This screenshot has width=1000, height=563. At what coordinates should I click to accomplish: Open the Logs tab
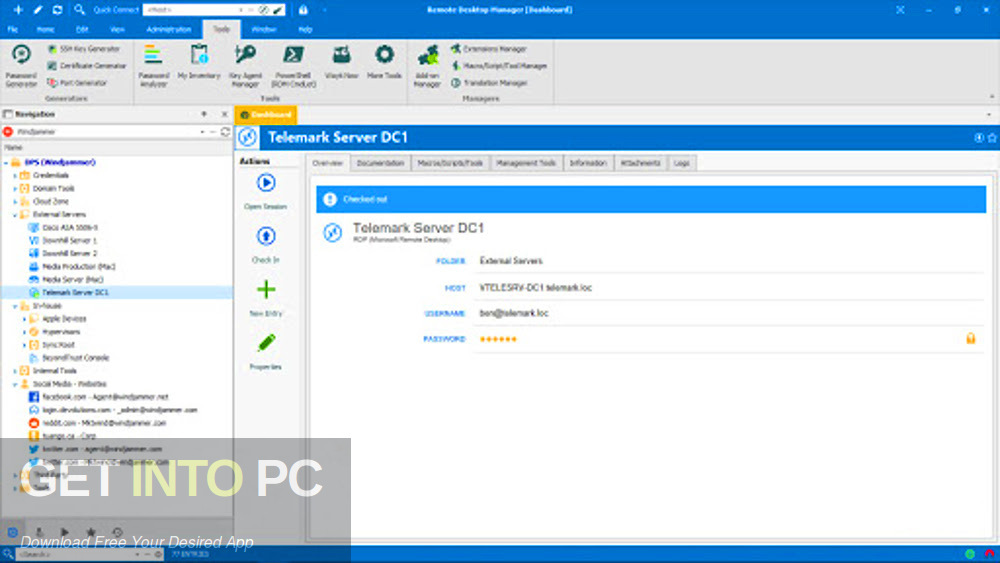point(682,163)
